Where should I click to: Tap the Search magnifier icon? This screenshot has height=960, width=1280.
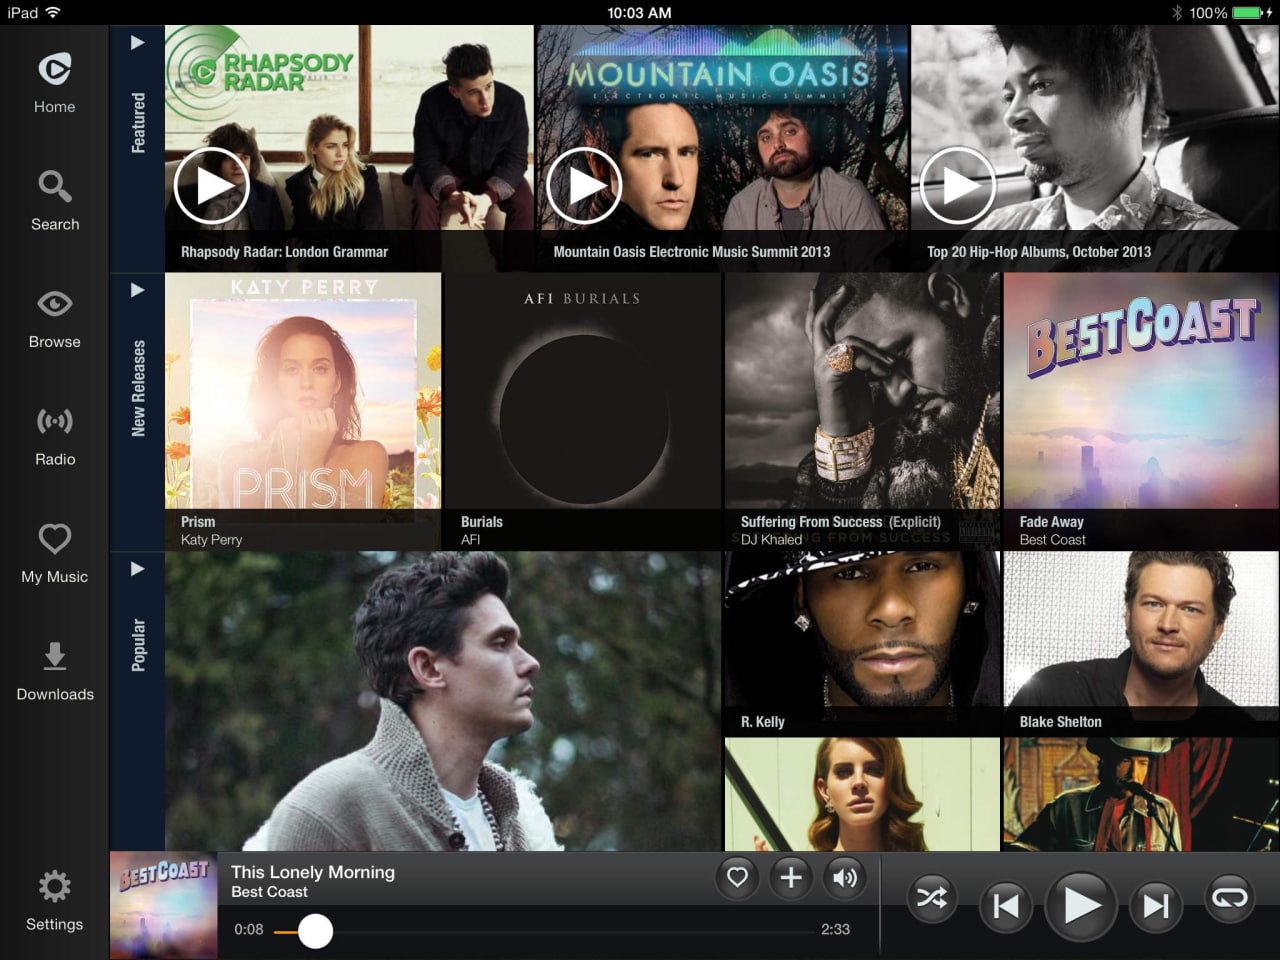click(x=55, y=186)
